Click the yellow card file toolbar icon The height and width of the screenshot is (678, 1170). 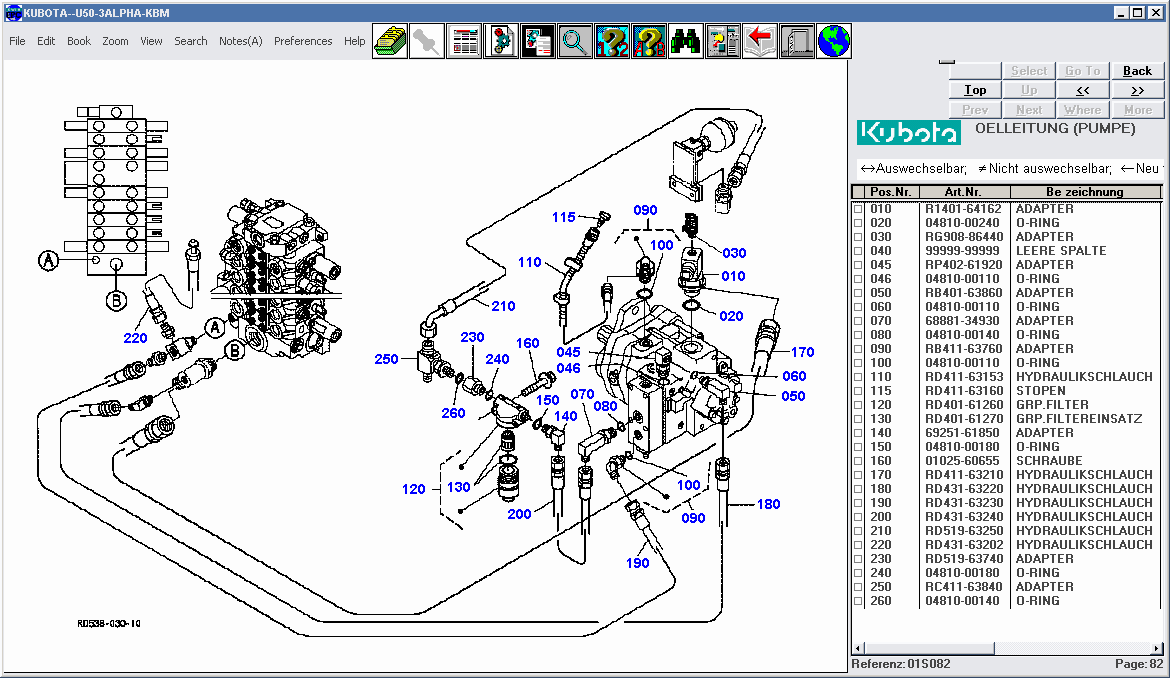point(390,41)
